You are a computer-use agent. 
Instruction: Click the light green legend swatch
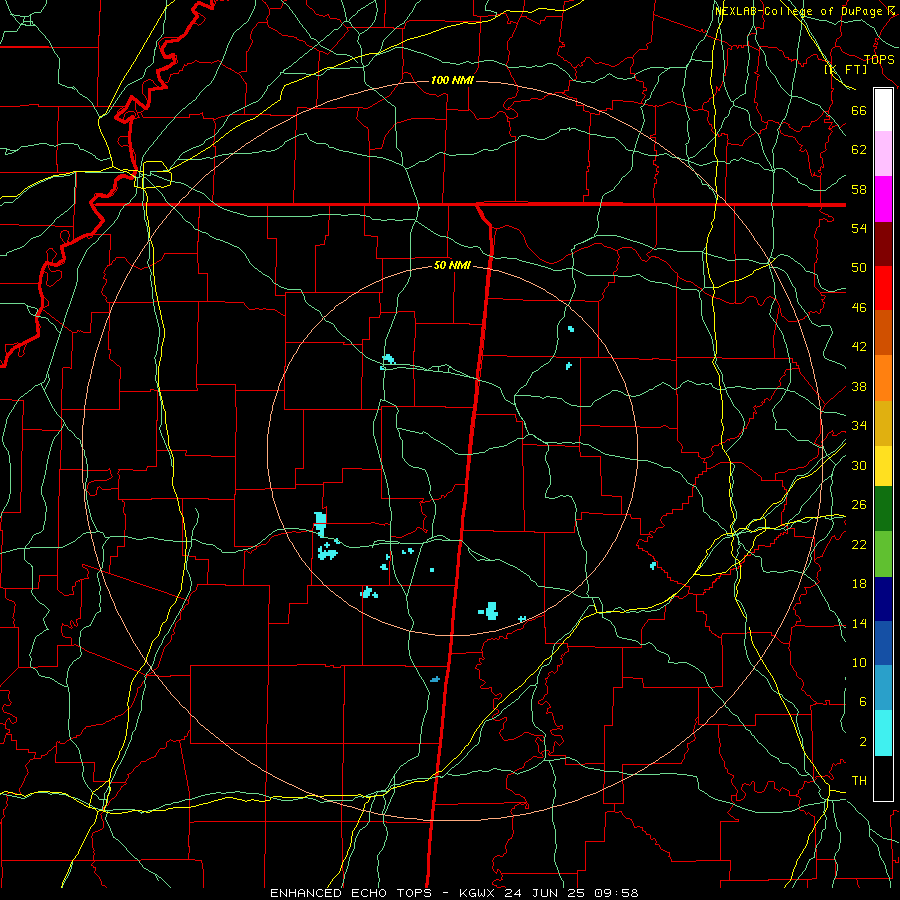point(883,554)
